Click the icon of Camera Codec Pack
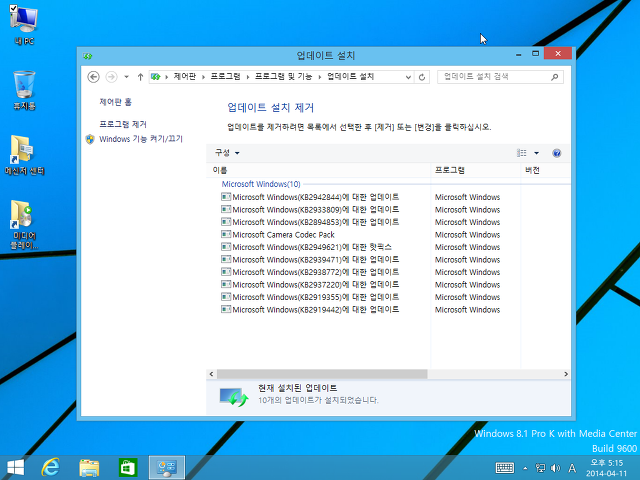The image size is (640, 480). tap(226, 234)
